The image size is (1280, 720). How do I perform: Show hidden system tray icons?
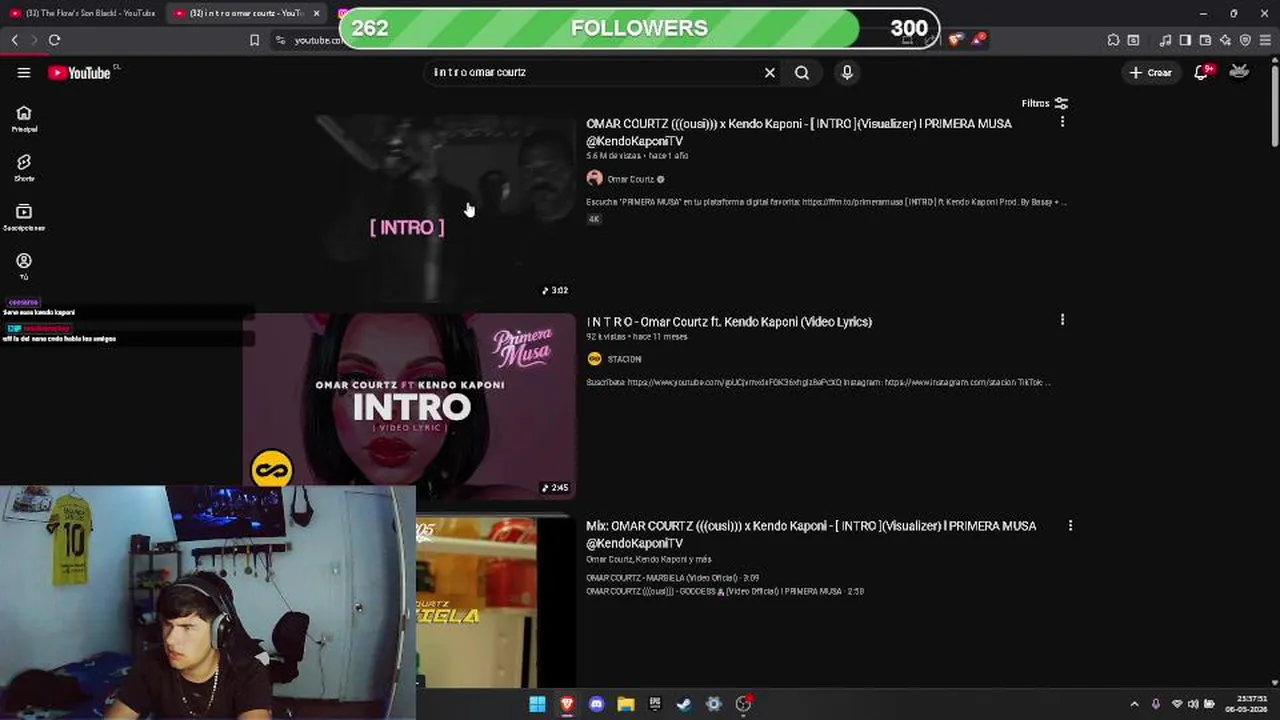click(1134, 704)
